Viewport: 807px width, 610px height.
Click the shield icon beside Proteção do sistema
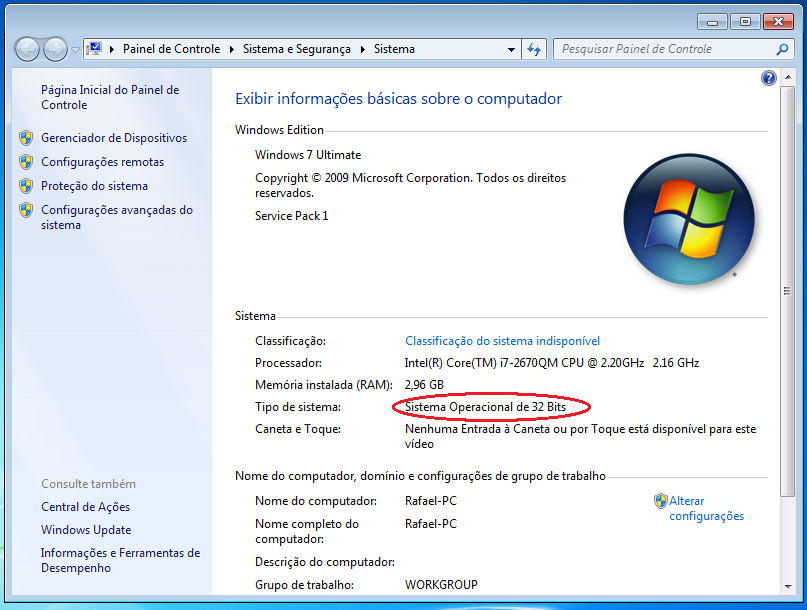pyautogui.click(x=27, y=185)
